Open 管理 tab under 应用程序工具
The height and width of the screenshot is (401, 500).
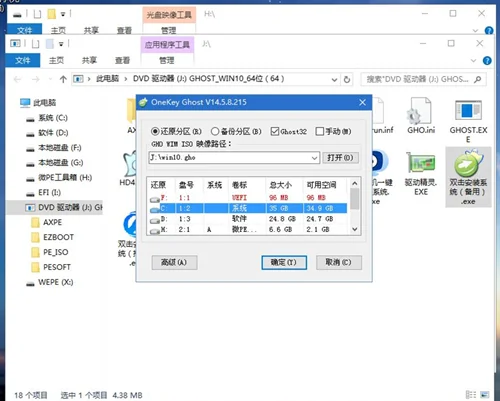click(167, 60)
